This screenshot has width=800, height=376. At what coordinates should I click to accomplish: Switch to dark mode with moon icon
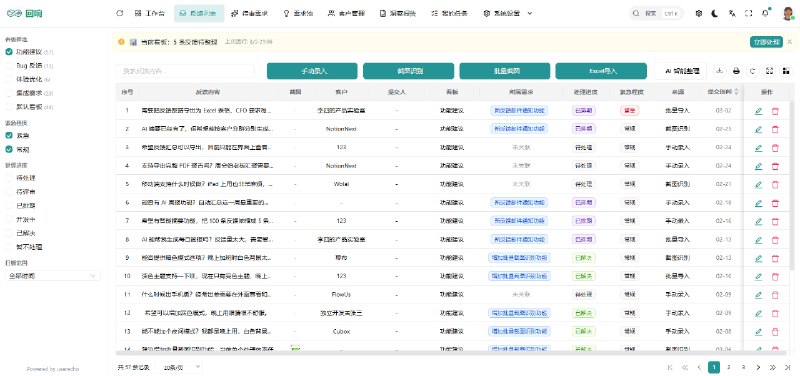pyautogui.click(x=715, y=13)
